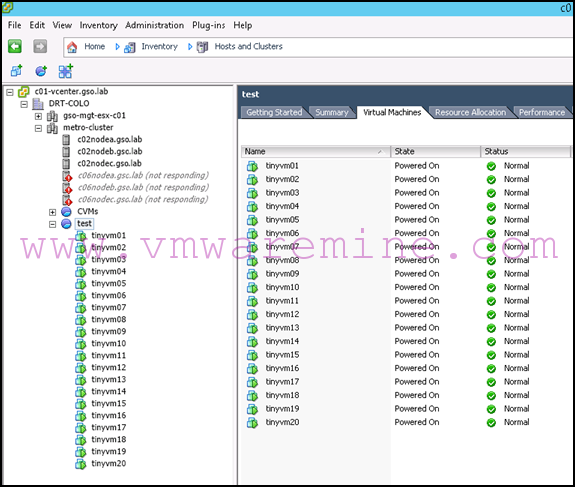575x487 pixels.
Task: Select c02nodeb.gso.lab host in tree
Action: [110, 152]
